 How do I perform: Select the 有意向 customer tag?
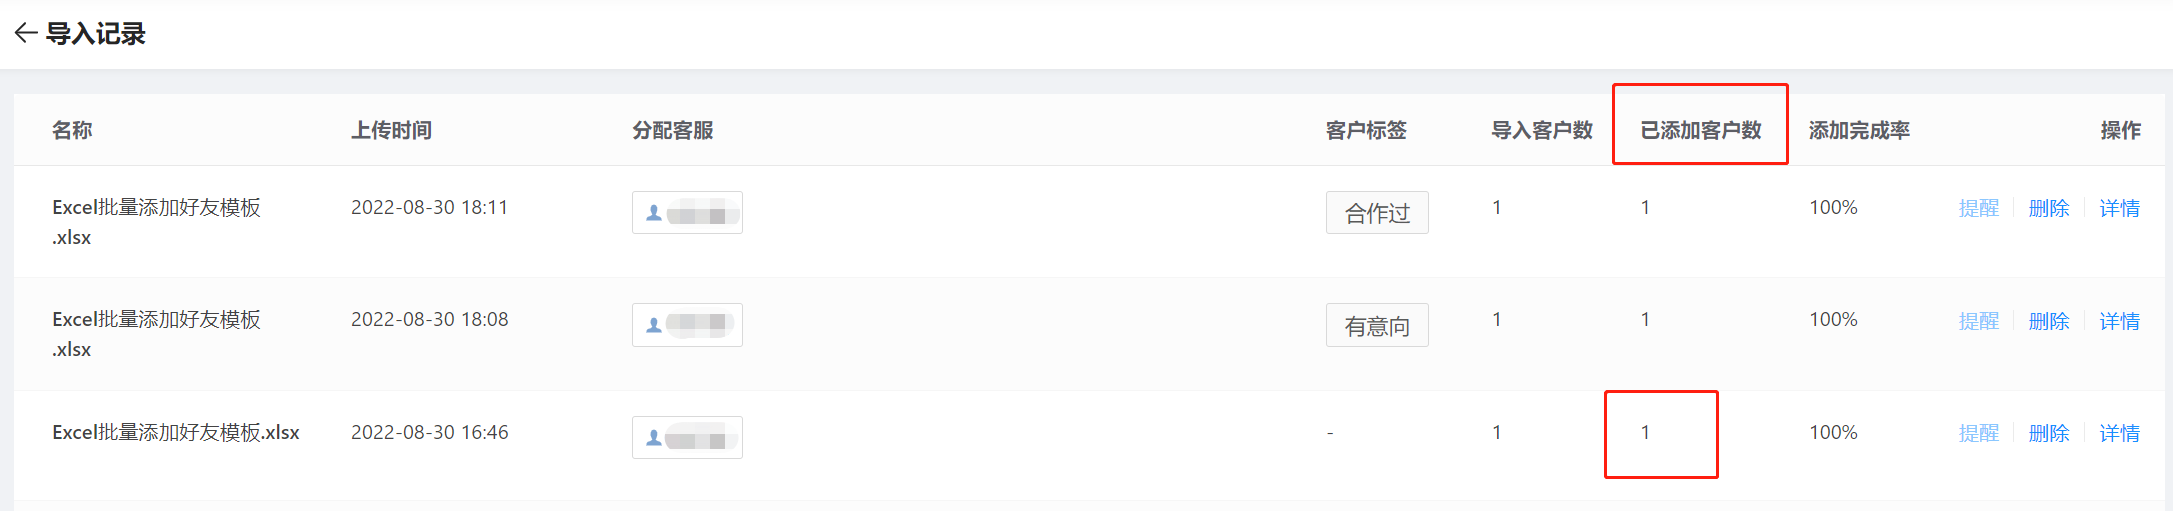tap(1377, 325)
